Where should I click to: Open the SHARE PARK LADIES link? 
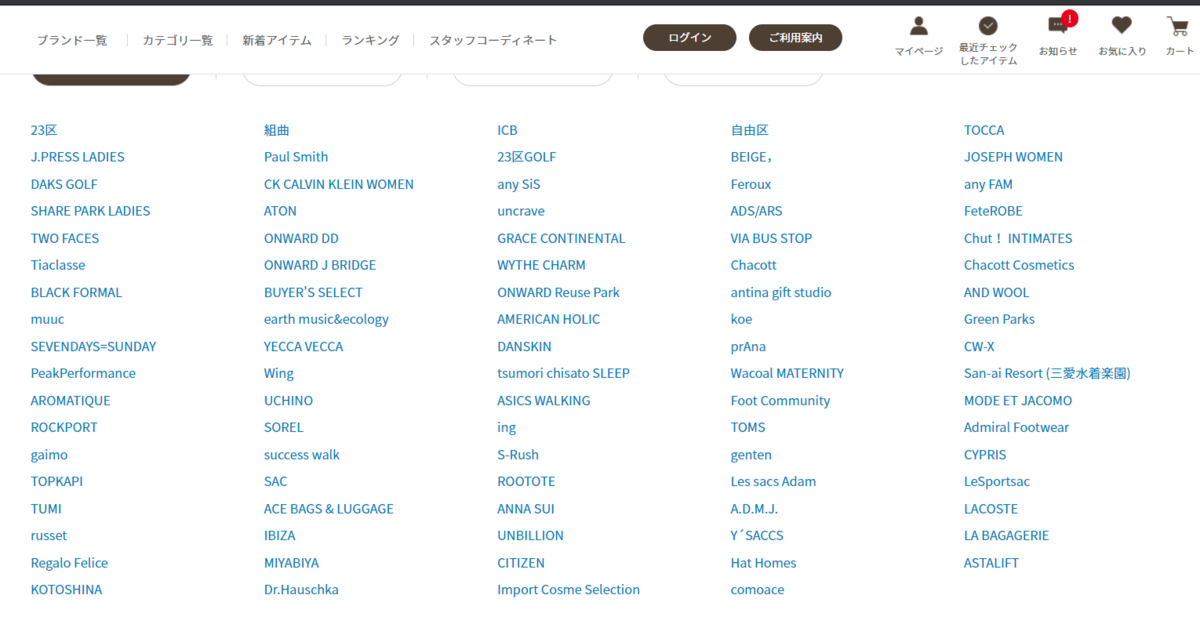tap(90, 211)
